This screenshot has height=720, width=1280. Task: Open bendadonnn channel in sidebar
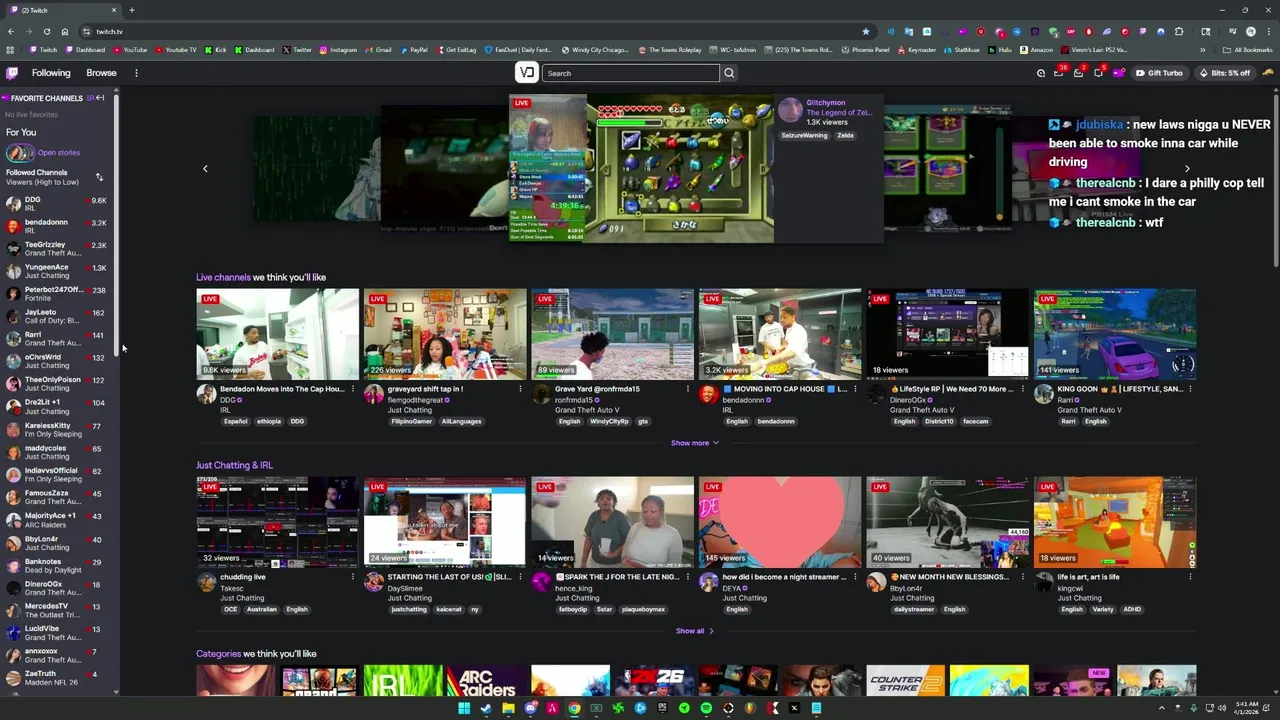pos(58,226)
